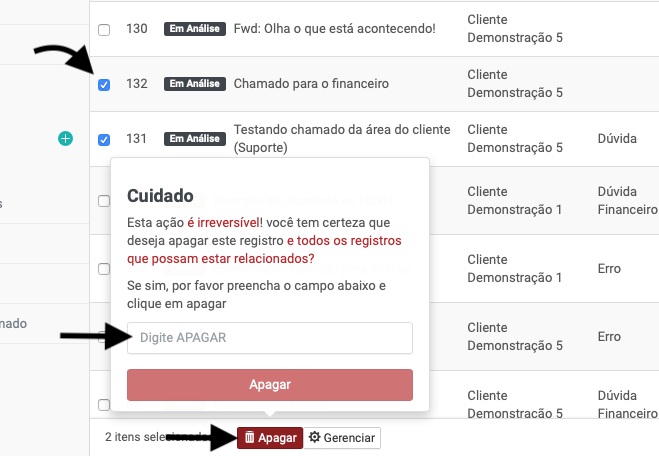The width and height of the screenshot is (659, 456).
Task: Open the Gerenciar options button
Action: (x=342, y=438)
